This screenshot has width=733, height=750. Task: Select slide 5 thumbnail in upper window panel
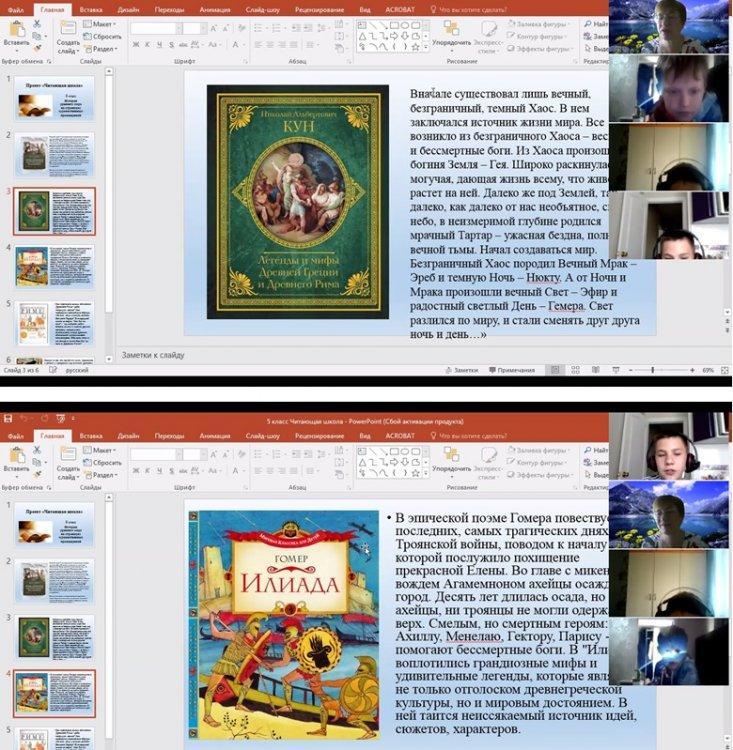[x=54, y=323]
